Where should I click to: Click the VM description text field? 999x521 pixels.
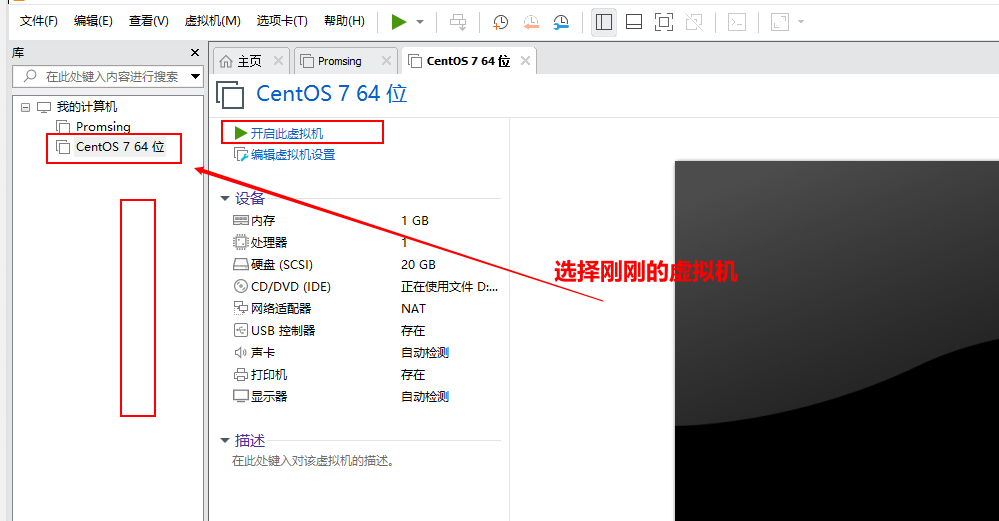point(313,460)
